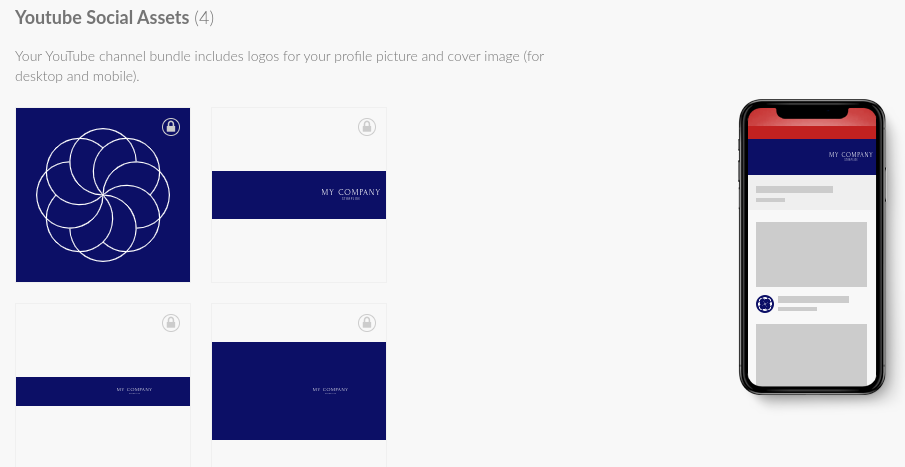Open the wide MY COMPANY cover thumbnail

[299, 195]
